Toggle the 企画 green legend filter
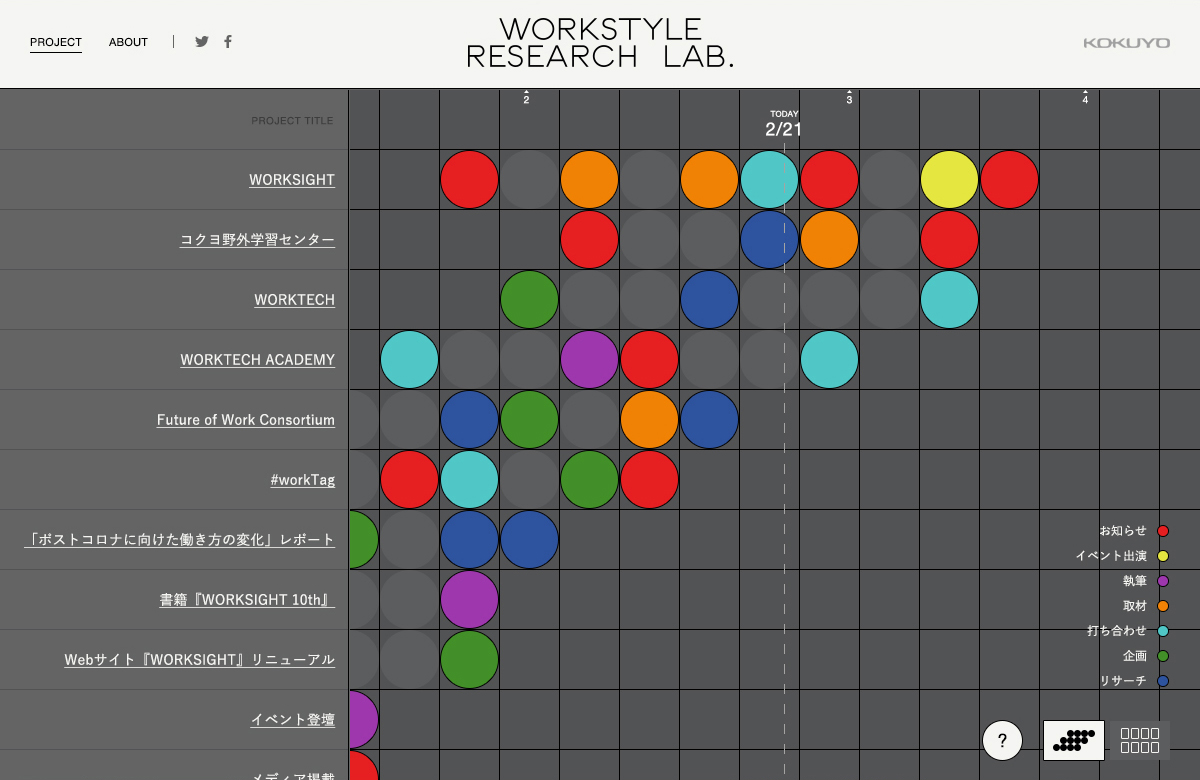Screen dimensions: 1200x780 1146,656
